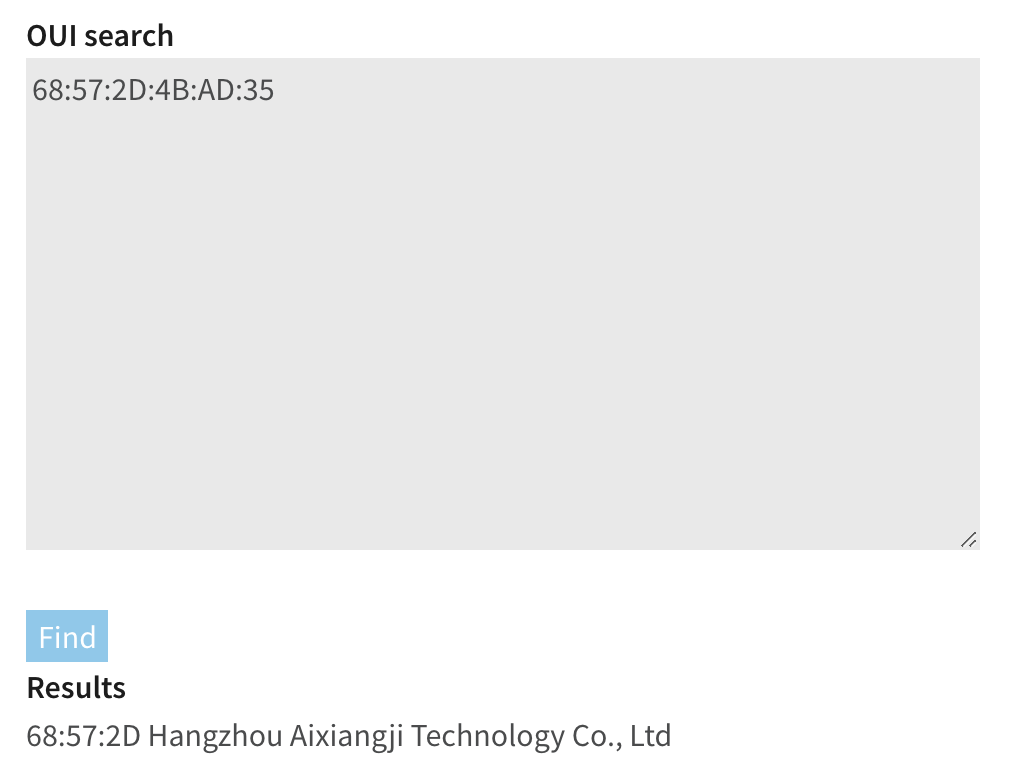Screen dimensions: 1028x774
Task: Click the MAC address 68:57:2D:4B:AD:35 text
Action: point(153,91)
